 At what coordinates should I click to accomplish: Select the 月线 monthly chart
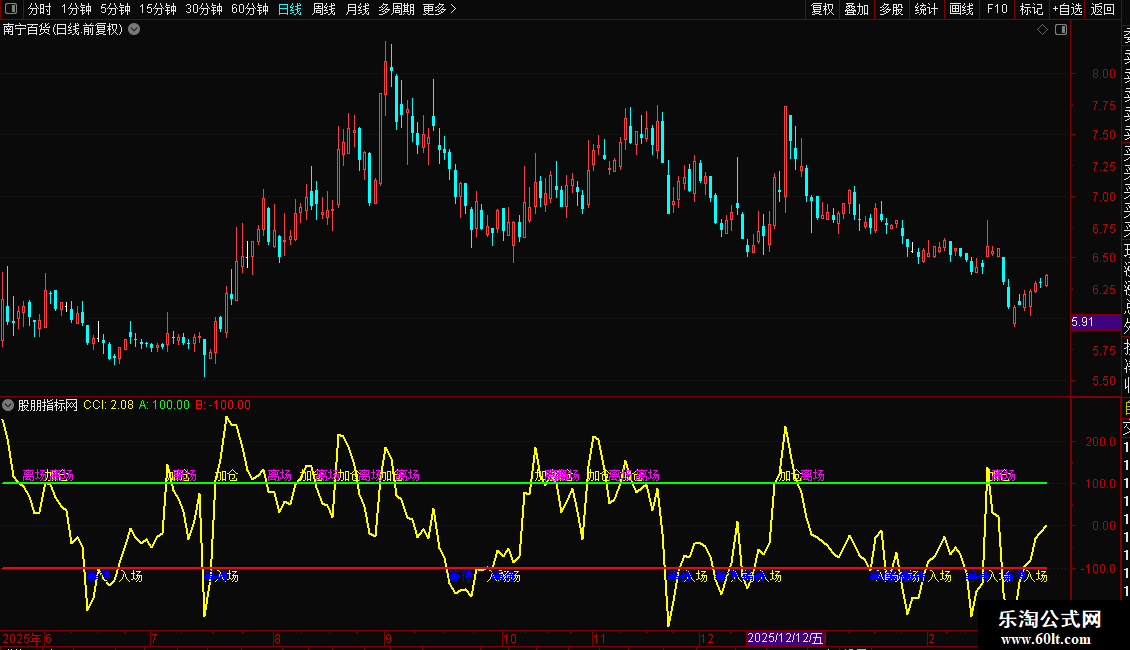tap(357, 9)
